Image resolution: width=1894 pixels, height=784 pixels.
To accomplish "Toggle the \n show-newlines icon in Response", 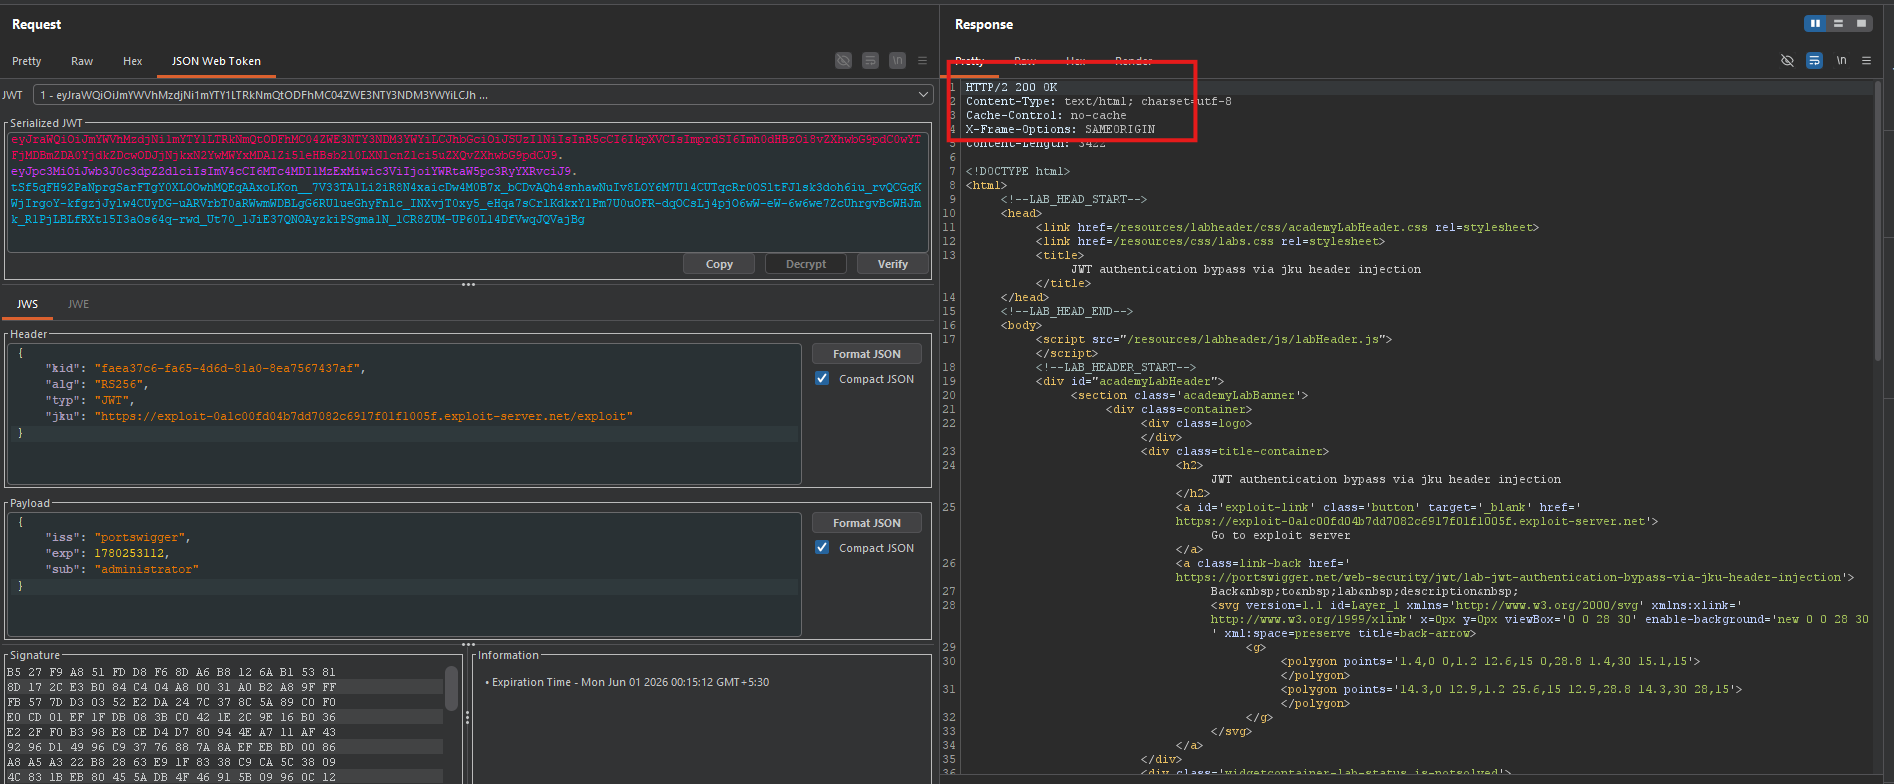I will coord(1841,61).
